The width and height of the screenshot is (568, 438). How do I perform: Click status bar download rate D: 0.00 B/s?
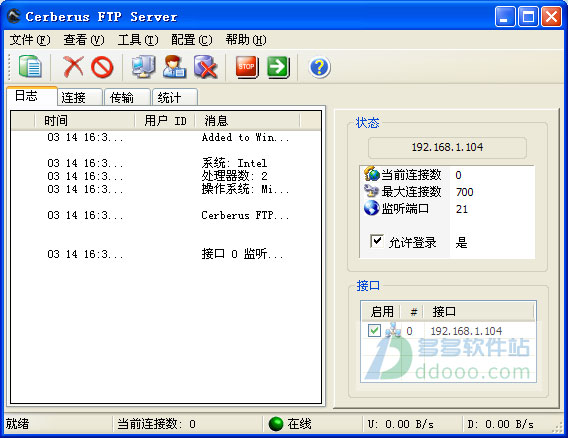(x=501, y=424)
